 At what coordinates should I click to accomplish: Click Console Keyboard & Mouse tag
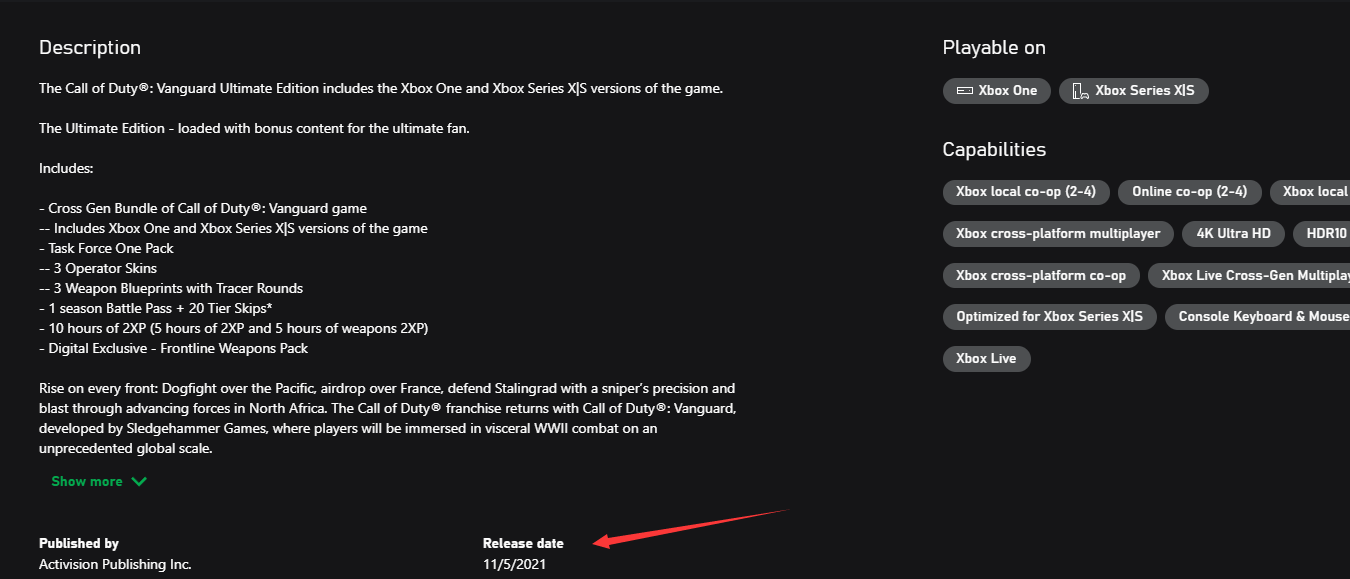(1257, 317)
